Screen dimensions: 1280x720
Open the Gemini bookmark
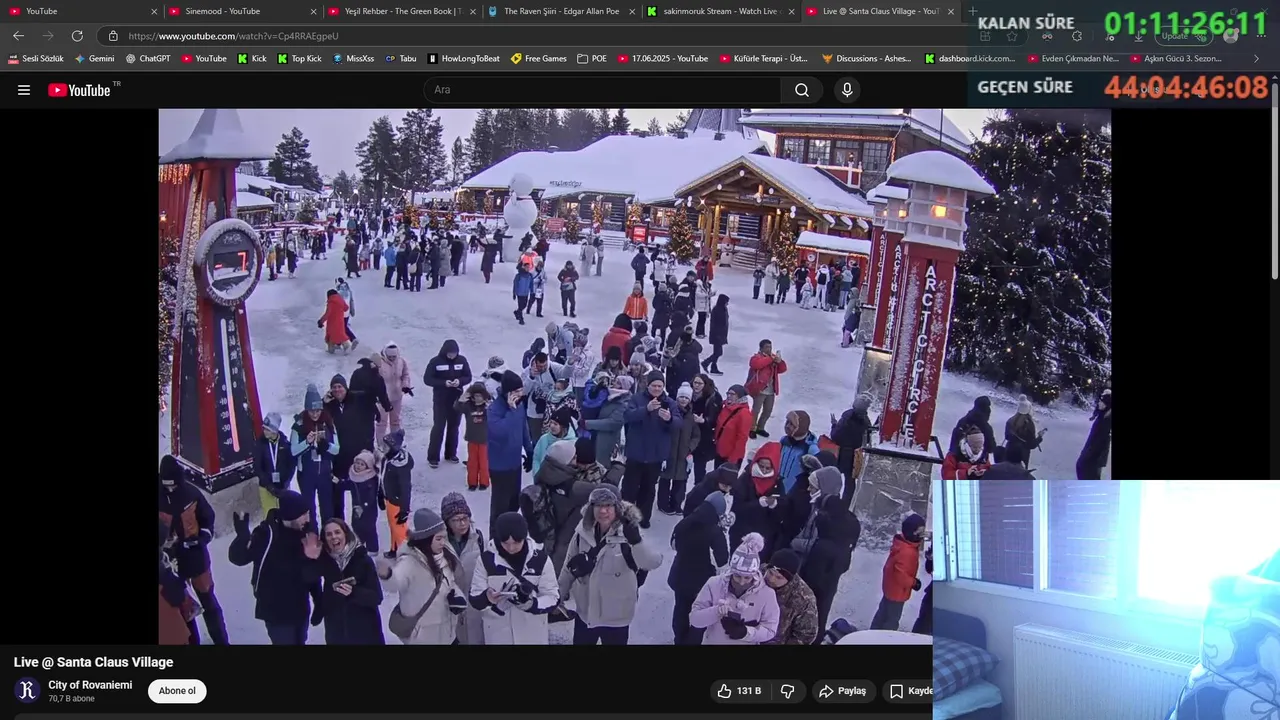tap(94, 59)
